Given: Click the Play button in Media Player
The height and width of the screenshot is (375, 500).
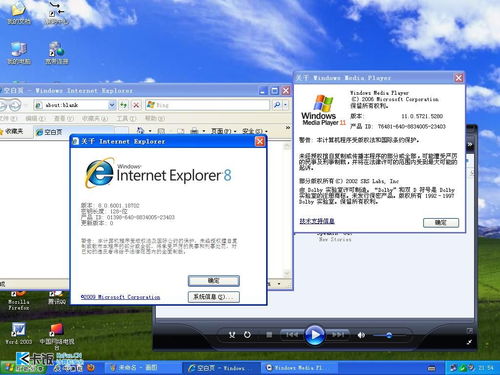Looking at the screenshot, I should [314, 334].
